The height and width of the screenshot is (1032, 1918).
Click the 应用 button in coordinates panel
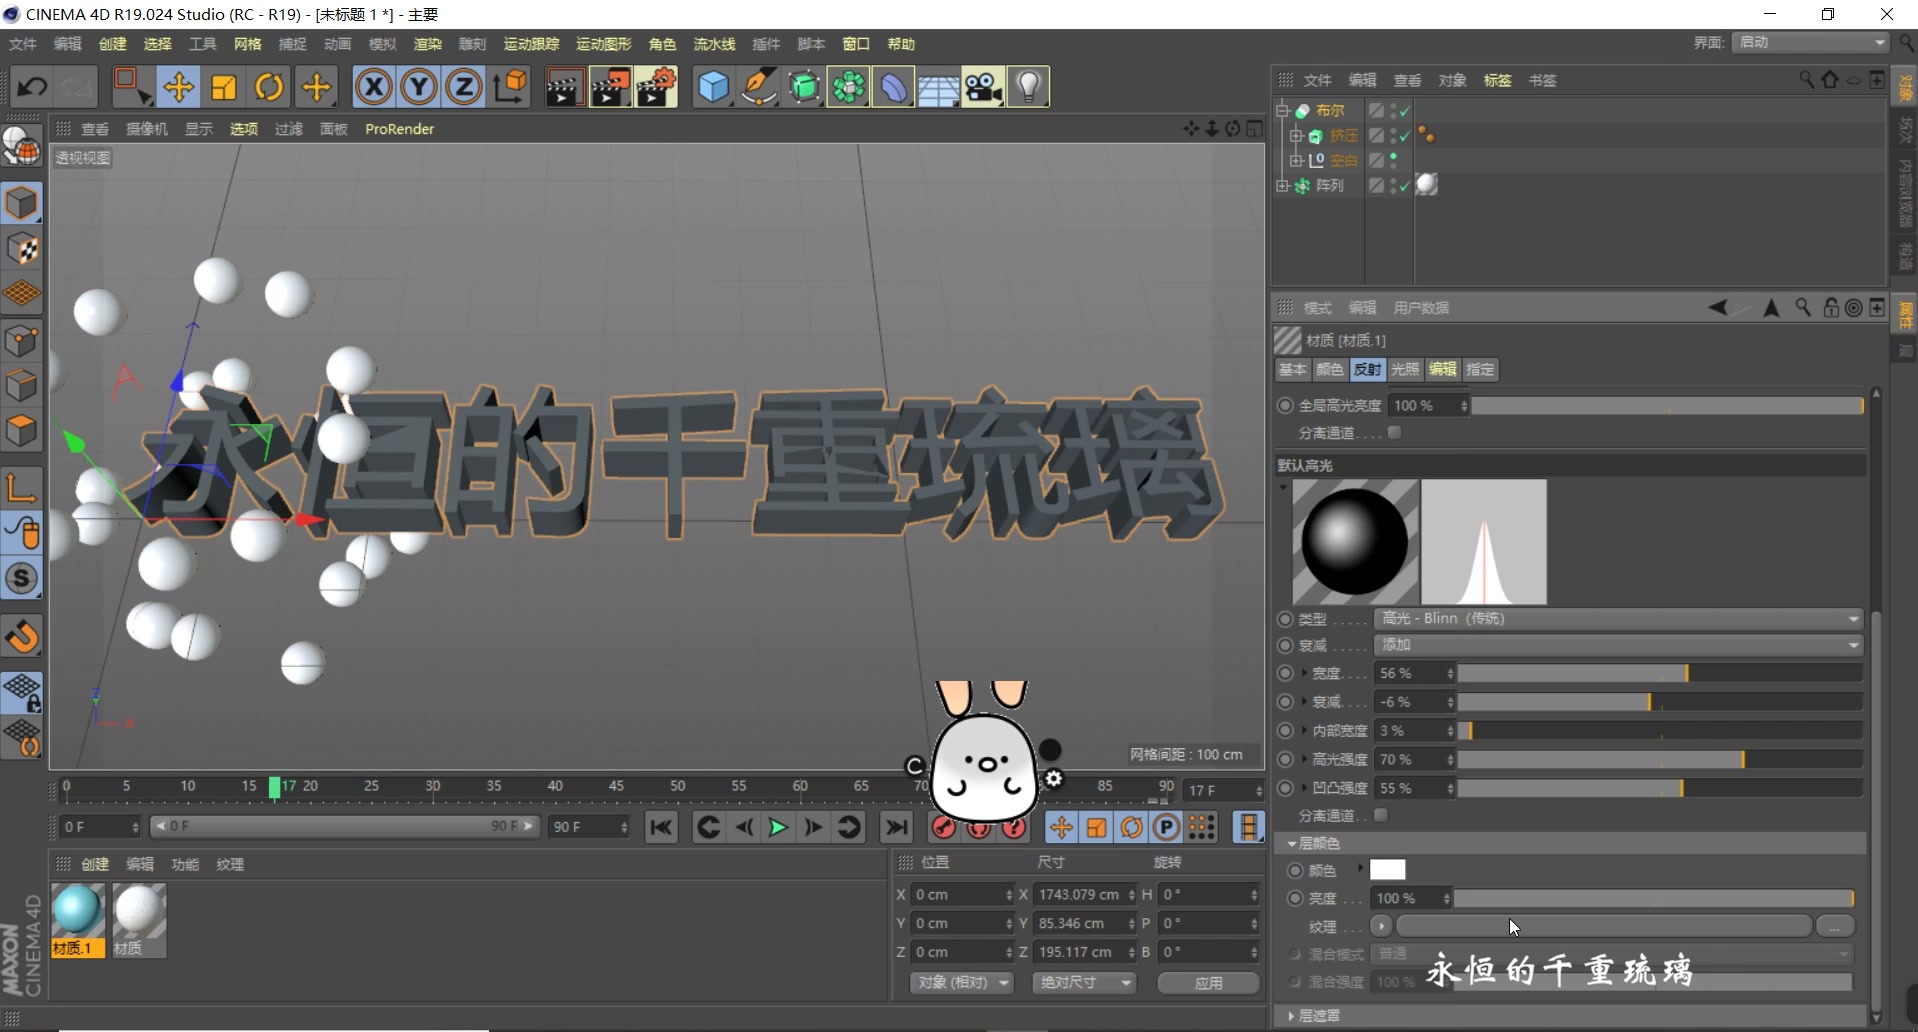(1207, 983)
